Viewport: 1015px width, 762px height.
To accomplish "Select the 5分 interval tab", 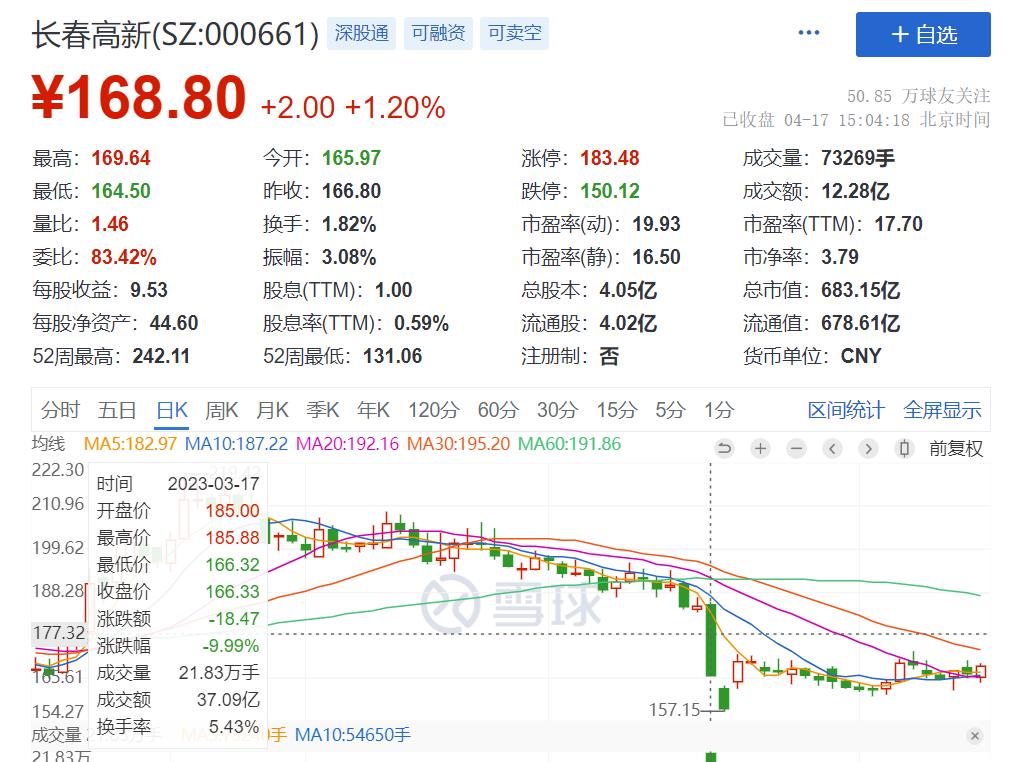I will tap(671, 410).
